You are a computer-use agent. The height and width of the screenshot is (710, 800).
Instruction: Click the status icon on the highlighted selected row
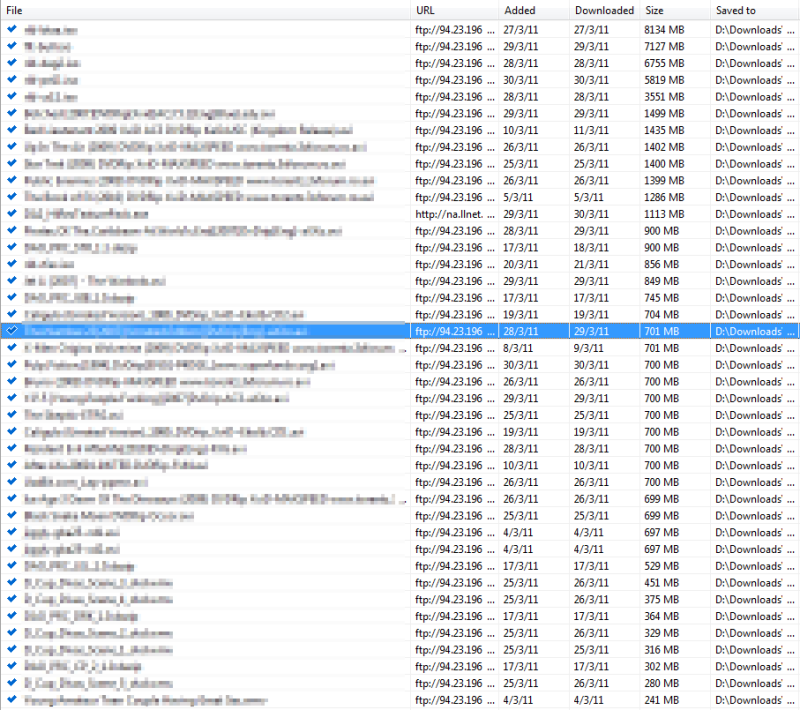click(11, 331)
